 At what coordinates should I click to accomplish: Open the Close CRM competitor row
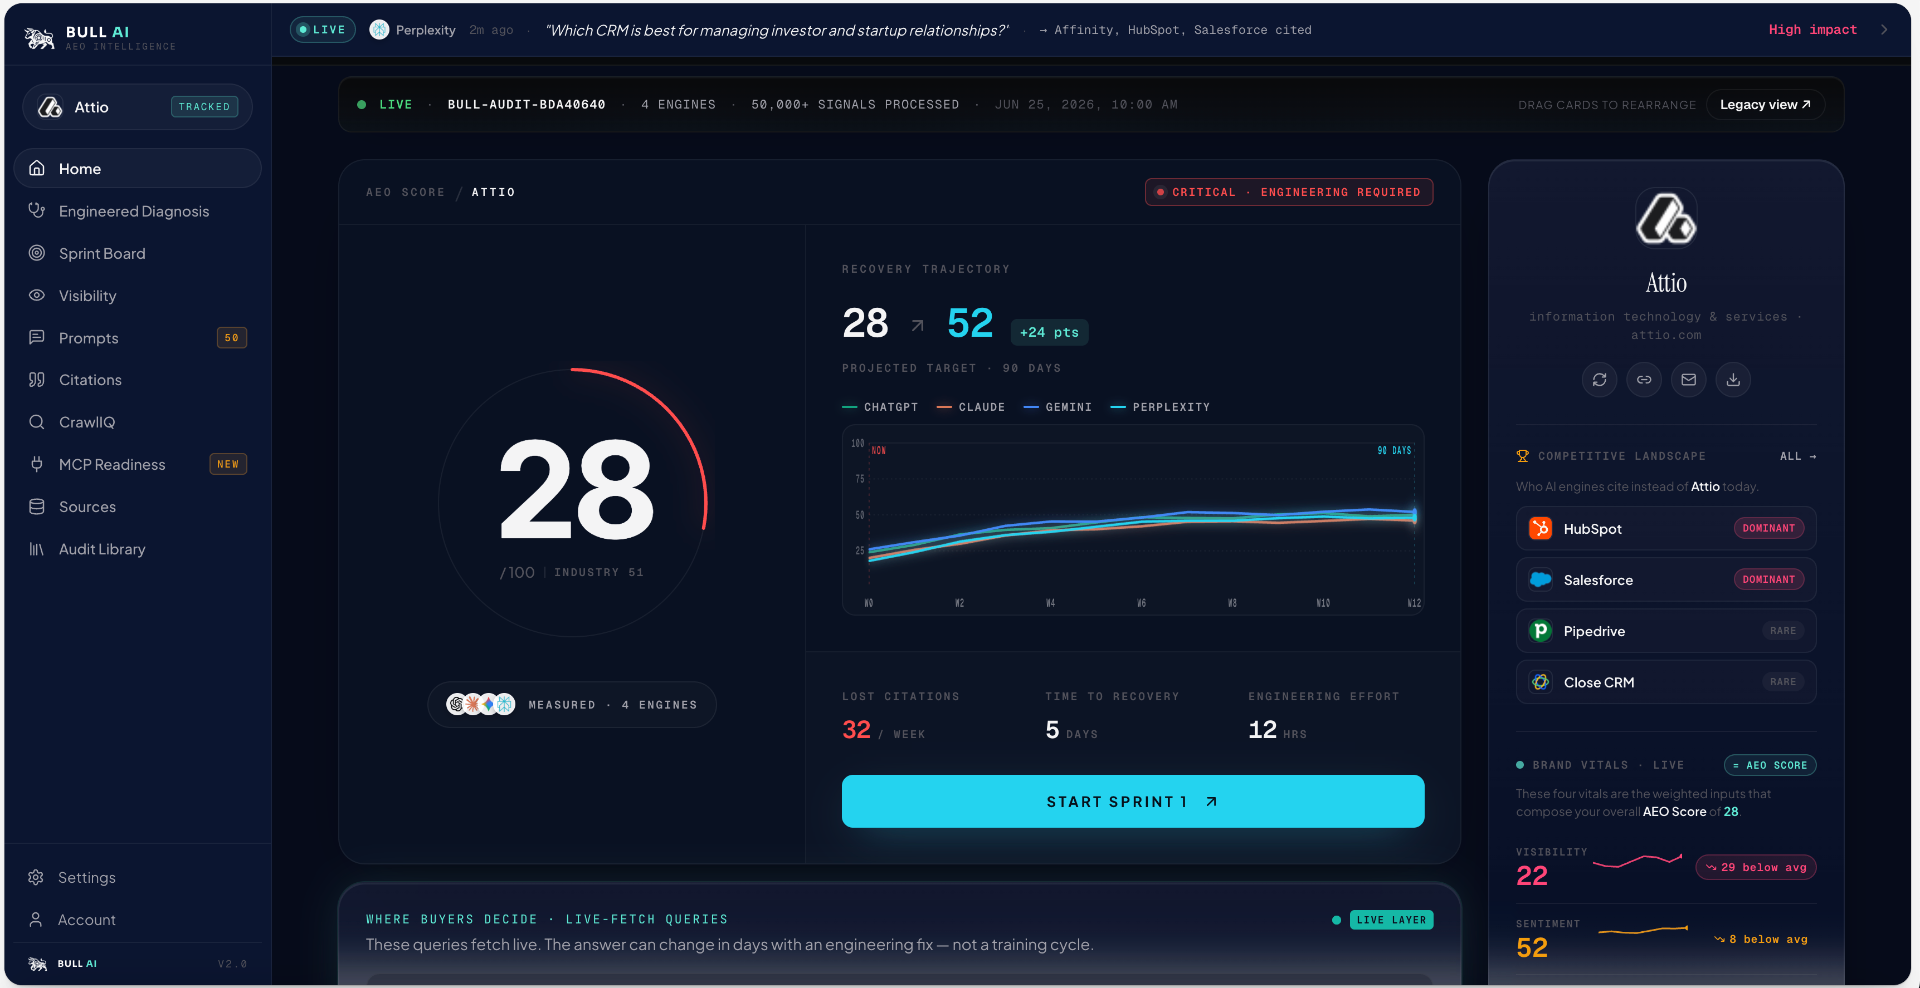pos(1666,682)
